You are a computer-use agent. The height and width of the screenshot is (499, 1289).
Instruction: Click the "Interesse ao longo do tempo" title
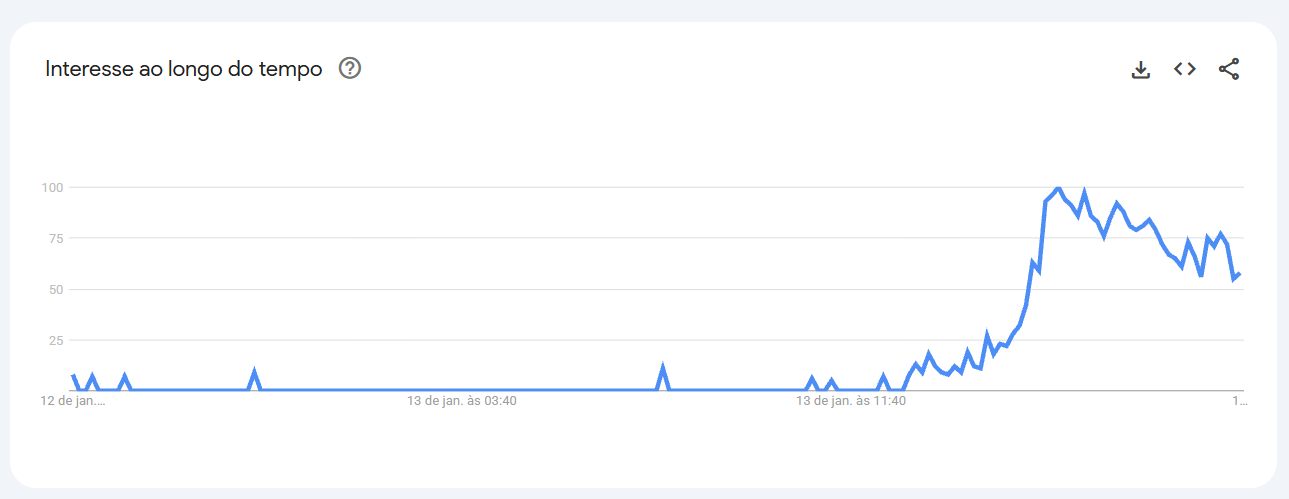point(184,69)
